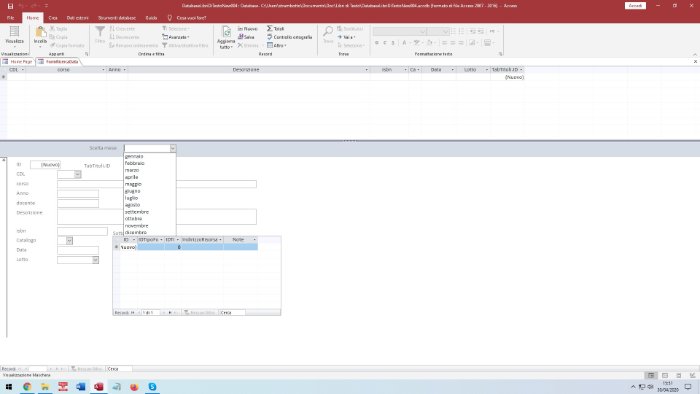Click the Incolla paste icon
The height and width of the screenshot is (394, 700).
coord(40,33)
